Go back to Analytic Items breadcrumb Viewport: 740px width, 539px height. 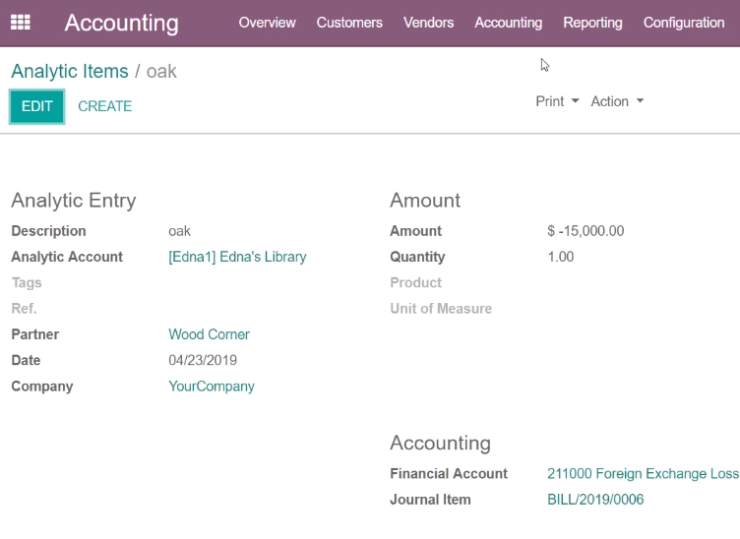click(x=69, y=71)
